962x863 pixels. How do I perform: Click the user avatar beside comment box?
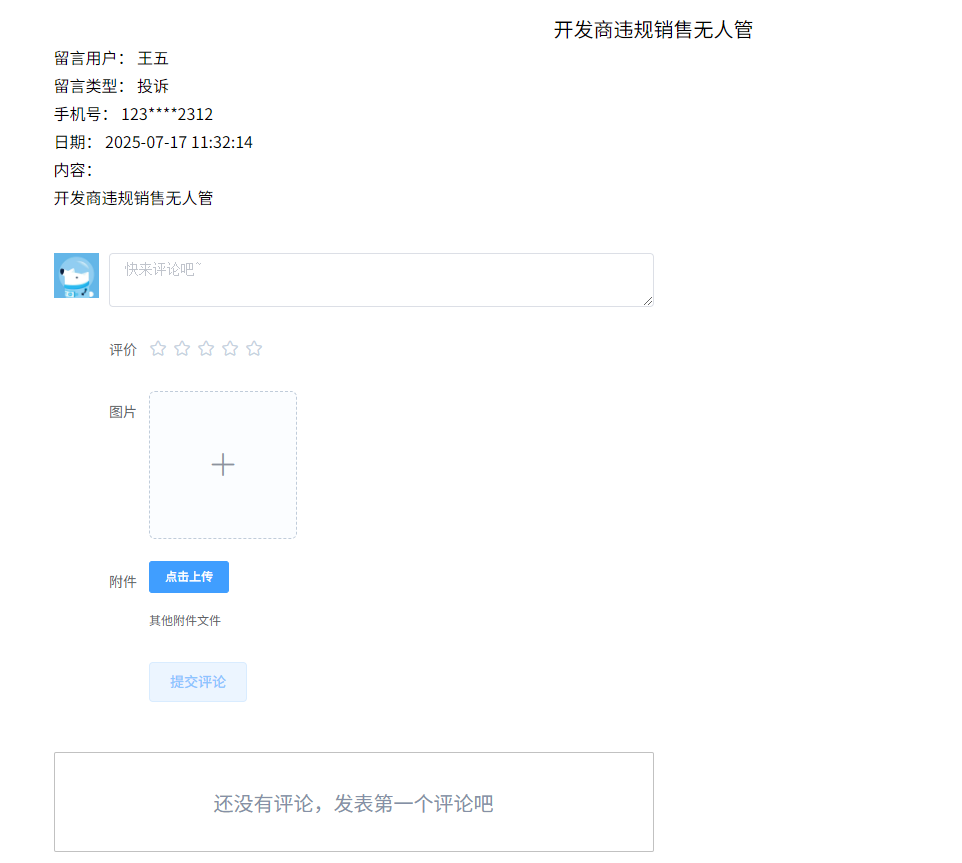pyautogui.click(x=76, y=276)
